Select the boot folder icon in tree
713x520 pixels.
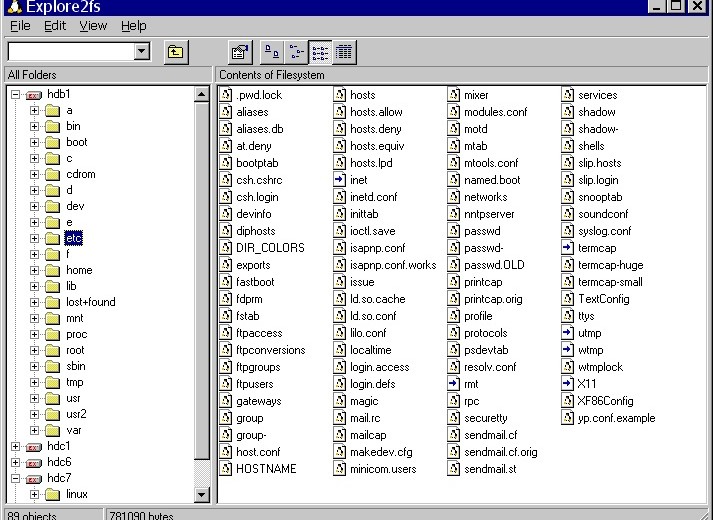(x=52, y=143)
